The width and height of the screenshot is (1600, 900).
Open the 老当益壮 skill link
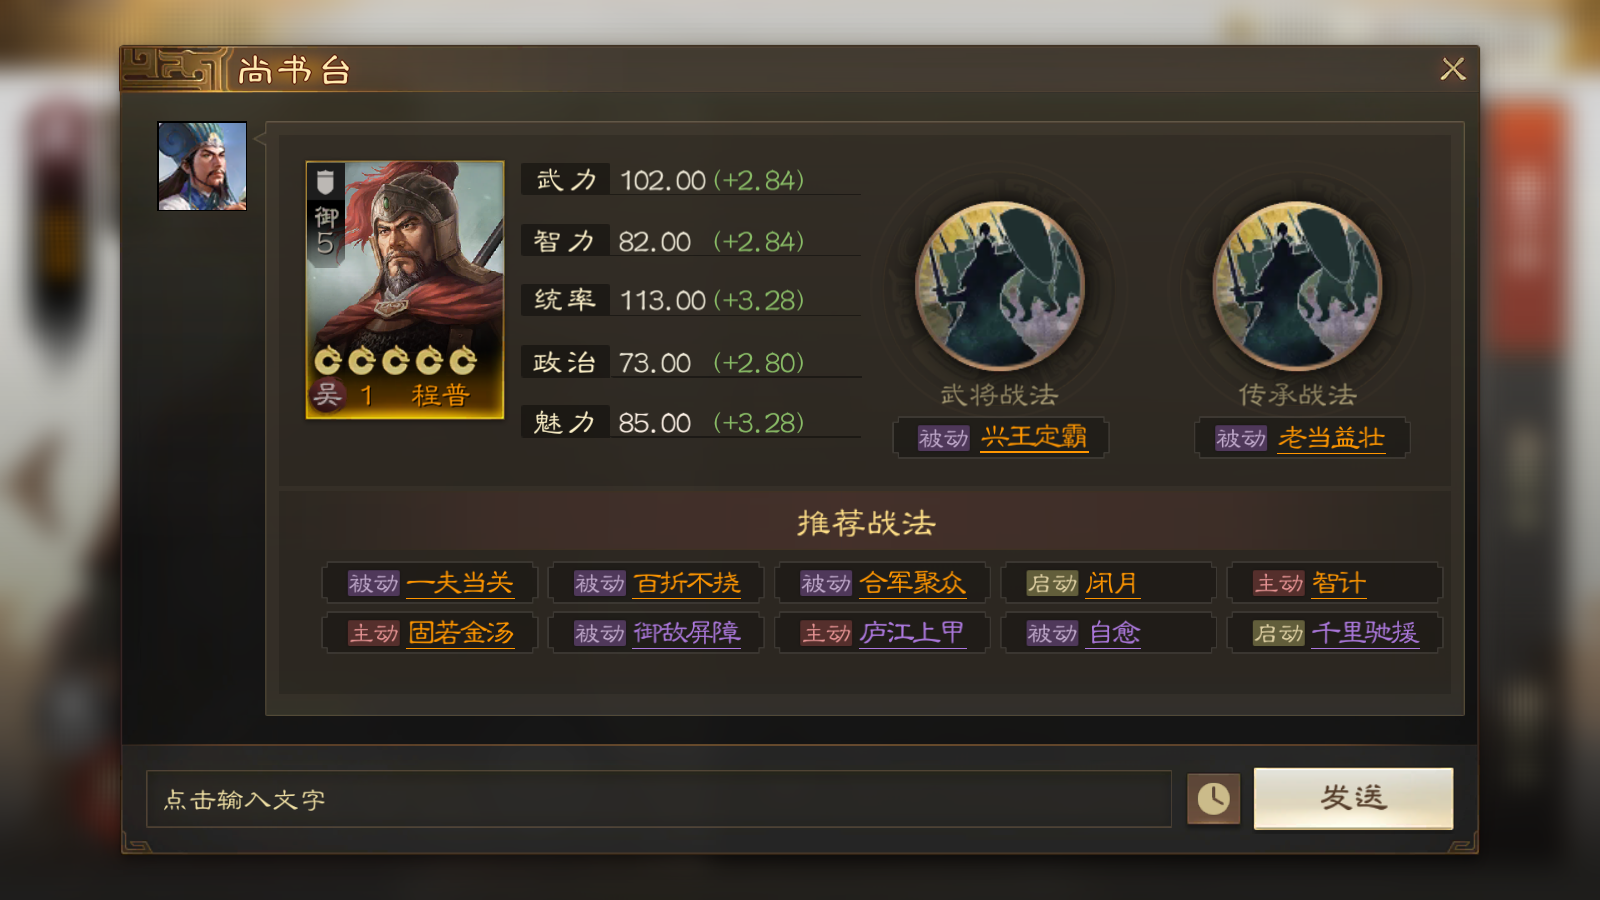click(1331, 438)
